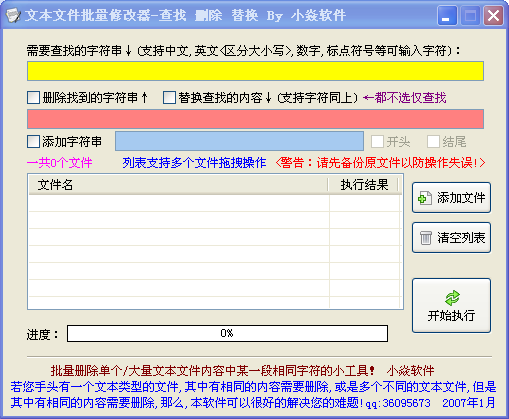
Task: Toggle the disabled 结尾 checkbox
Action: click(x=433, y=141)
